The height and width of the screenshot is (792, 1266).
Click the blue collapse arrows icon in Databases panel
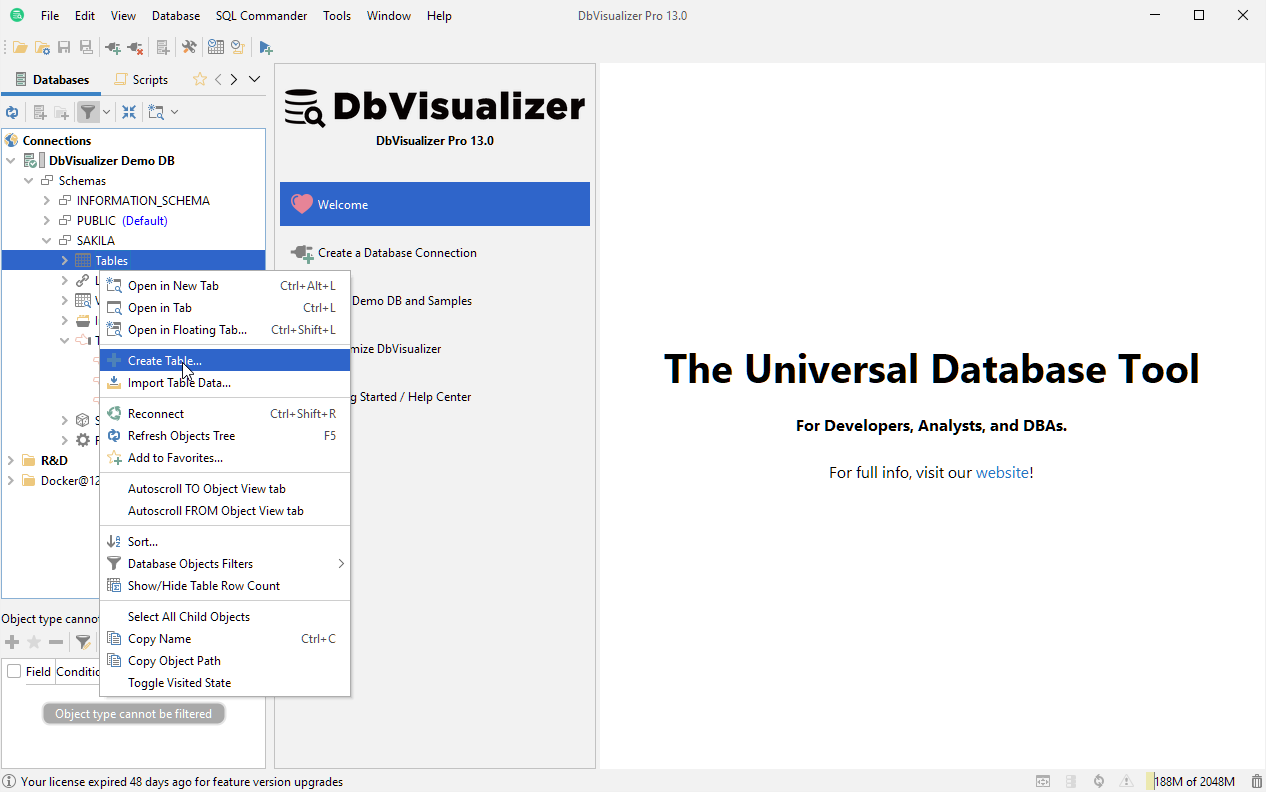(129, 112)
